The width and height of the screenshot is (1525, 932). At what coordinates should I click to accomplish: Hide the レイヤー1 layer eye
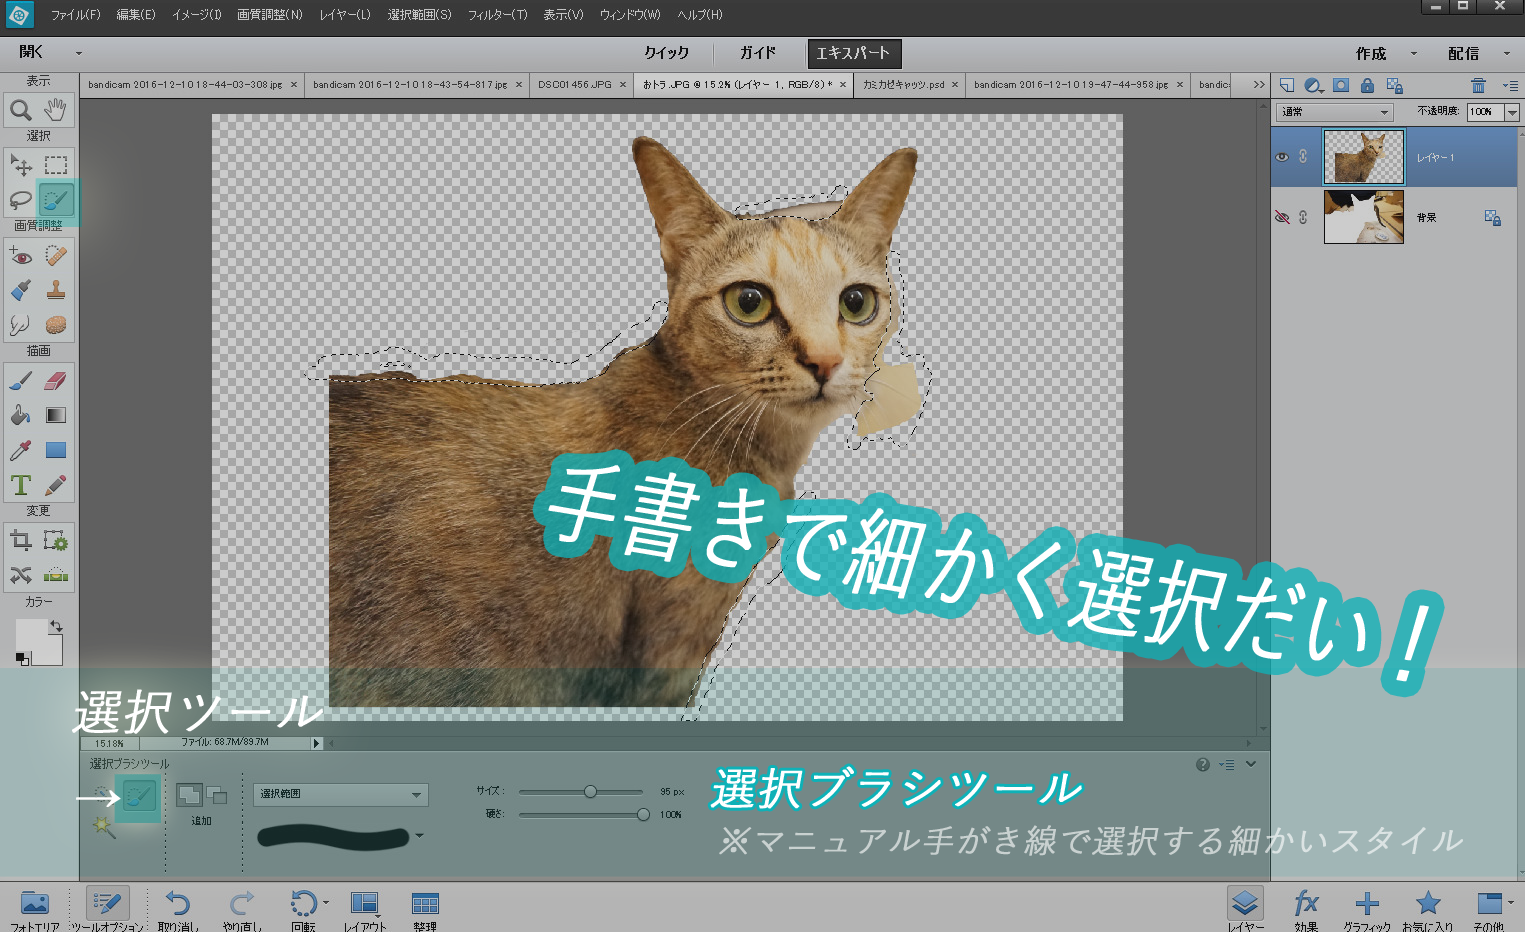pos(1282,157)
